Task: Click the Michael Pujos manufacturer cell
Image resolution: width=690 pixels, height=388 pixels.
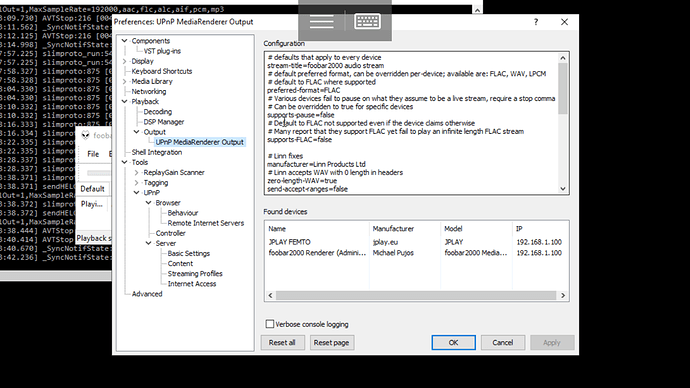Action: [x=393, y=253]
